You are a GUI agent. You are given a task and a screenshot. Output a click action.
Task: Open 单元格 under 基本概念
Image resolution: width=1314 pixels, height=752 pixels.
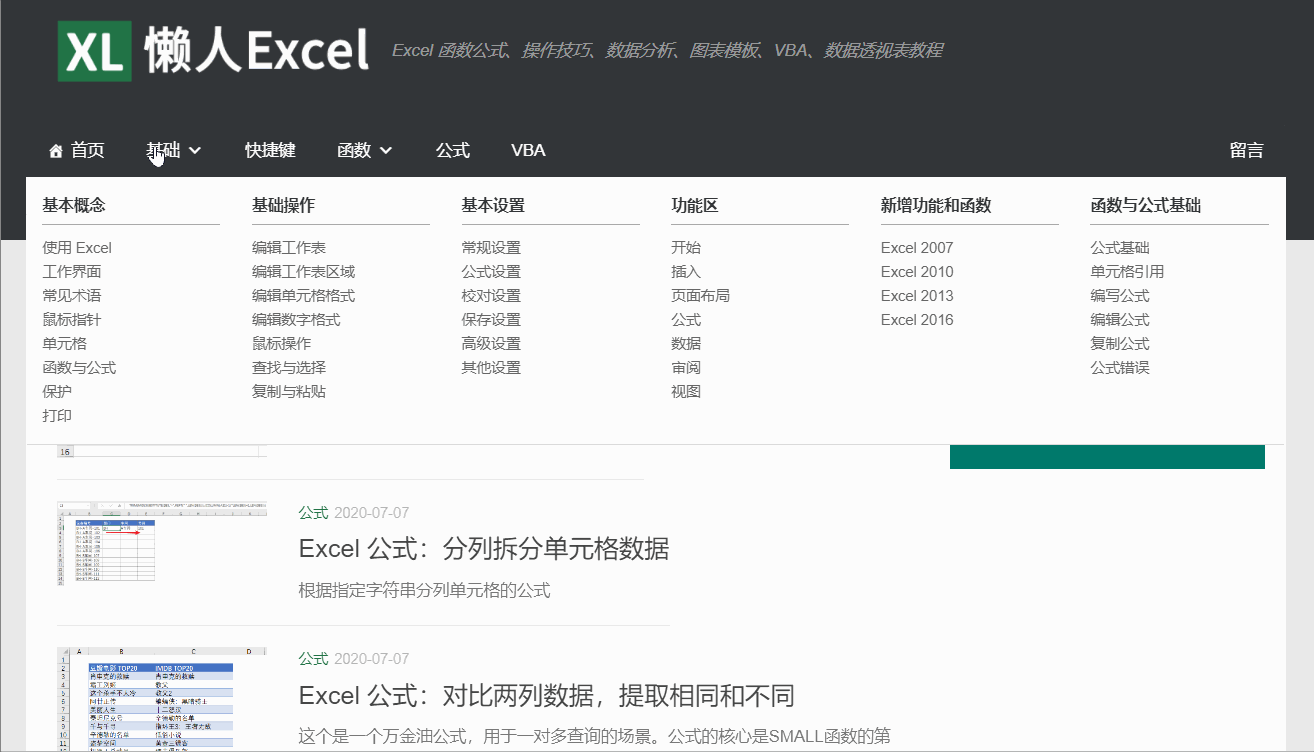coord(65,344)
